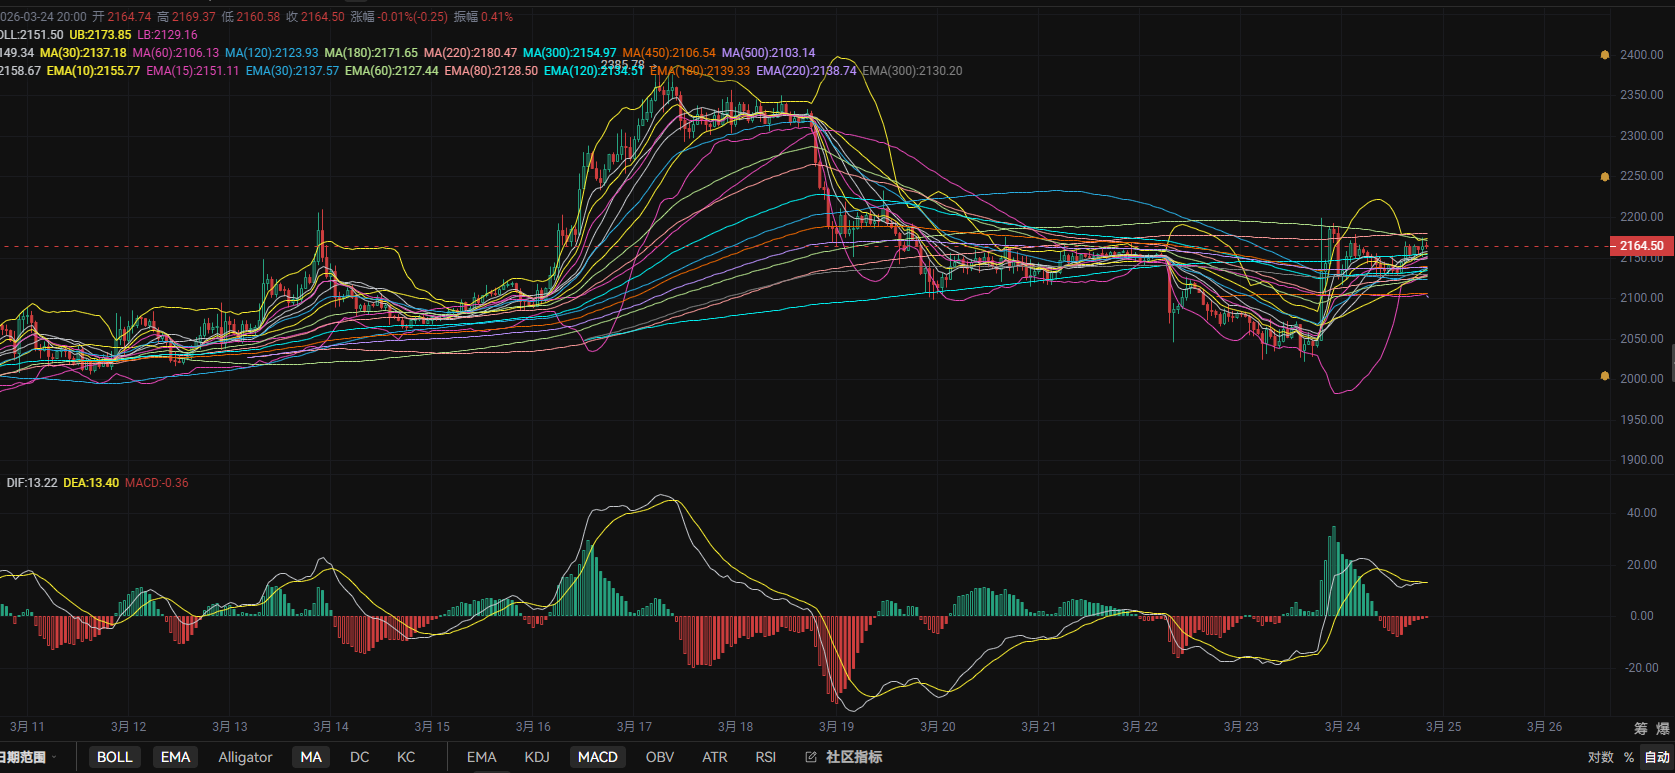This screenshot has width=1675, height=773.
Task: Click the 2164.50 current price label
Action: click(x=1641, y=246)
